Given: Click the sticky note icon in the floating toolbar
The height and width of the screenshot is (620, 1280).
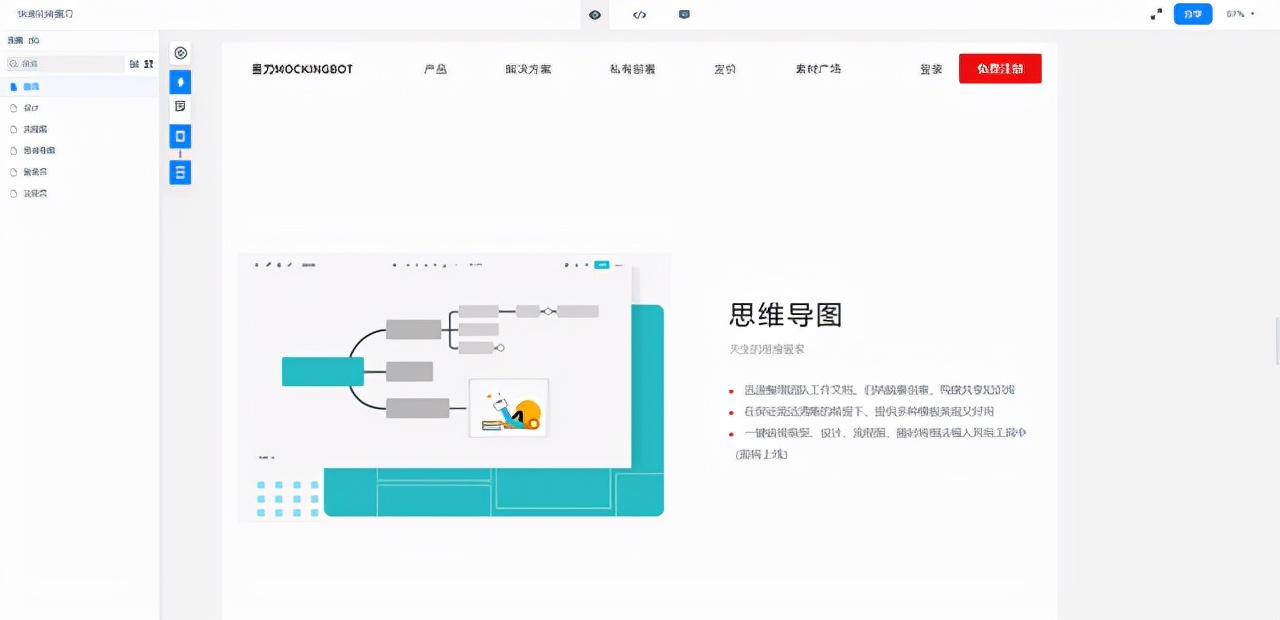Looking at the screenshot, I should [x=180, y=105].
